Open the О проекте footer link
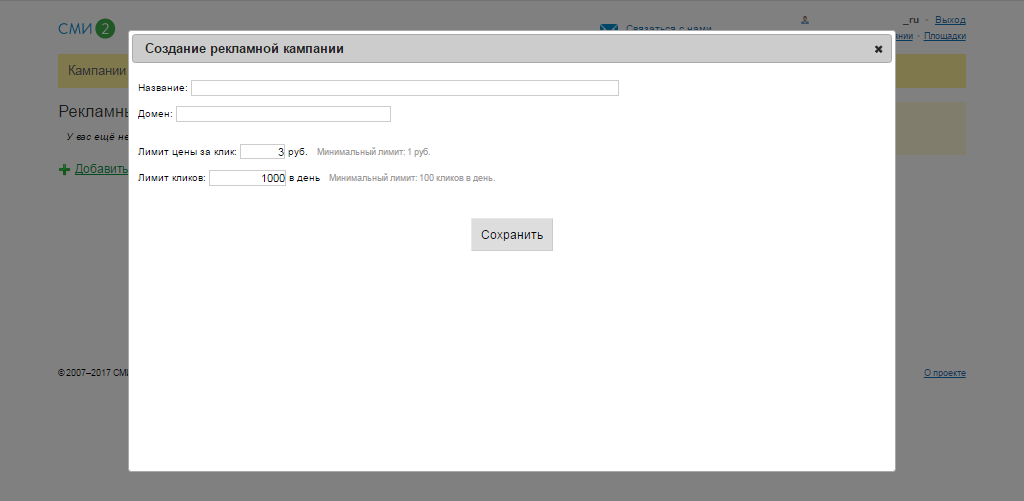The width and height of the screenshot is (1024, 501). (x=944, y=373)
